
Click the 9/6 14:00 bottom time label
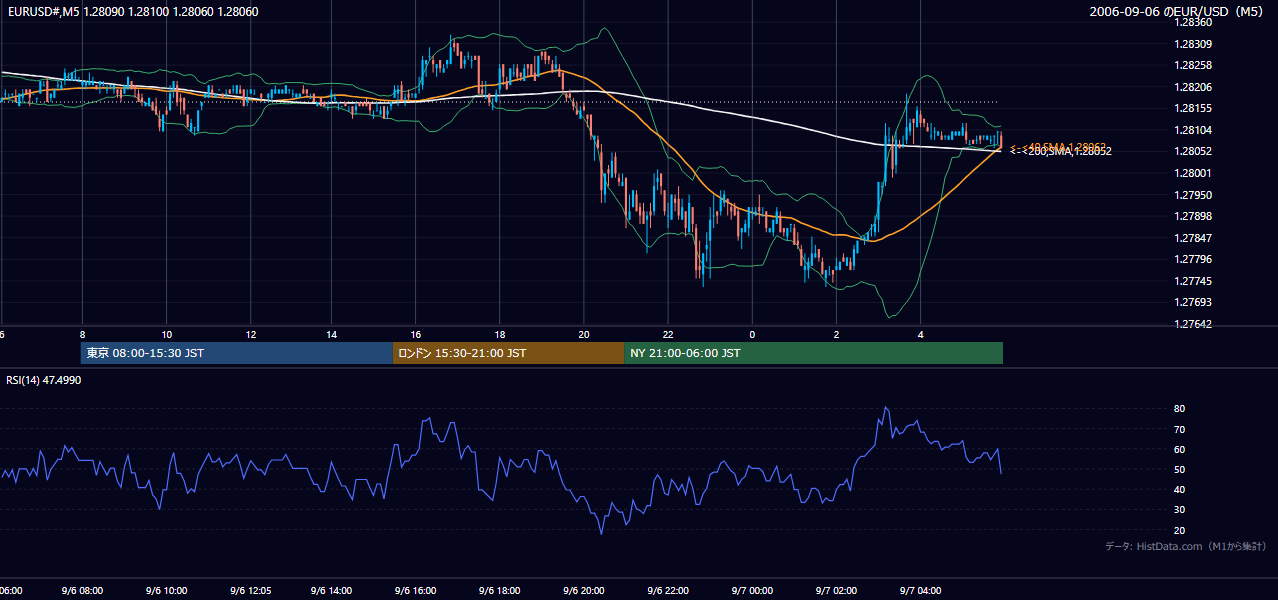[333, 591]
